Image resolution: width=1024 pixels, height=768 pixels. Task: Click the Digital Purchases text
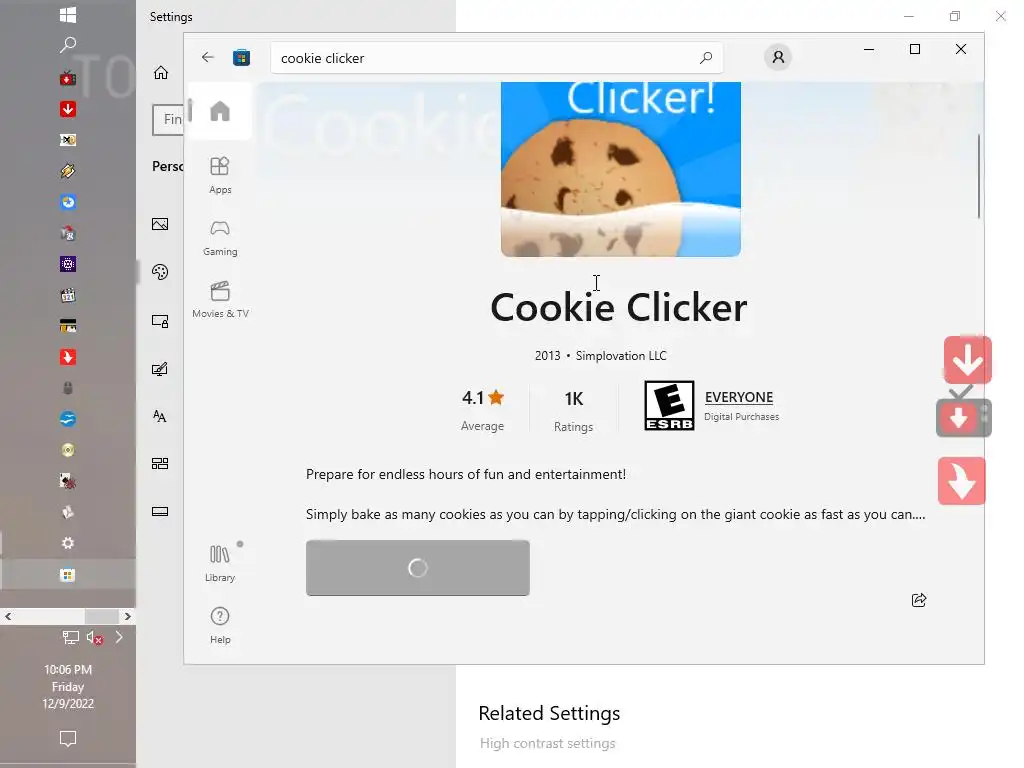(x=741, y=417)
